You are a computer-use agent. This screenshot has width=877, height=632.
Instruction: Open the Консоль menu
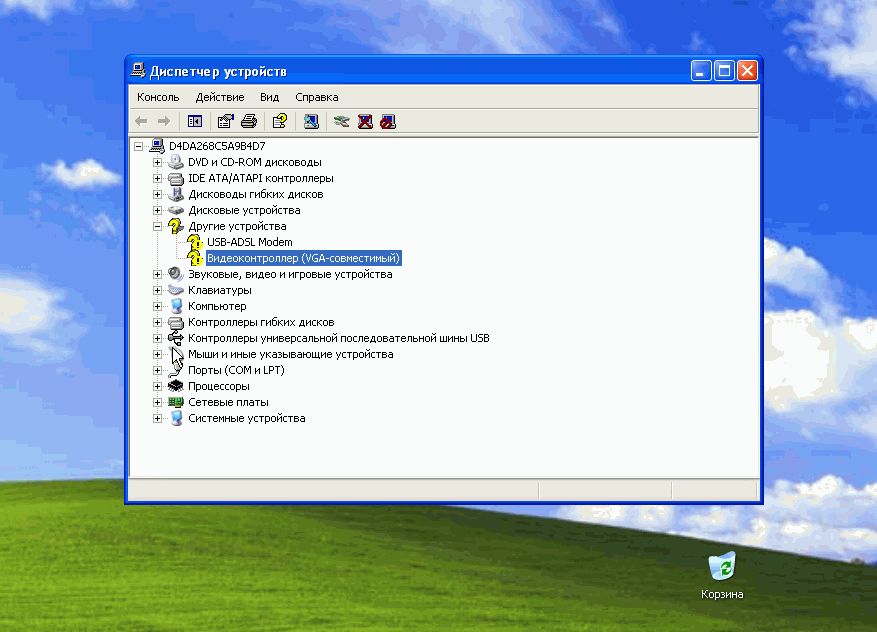(158, 97)
